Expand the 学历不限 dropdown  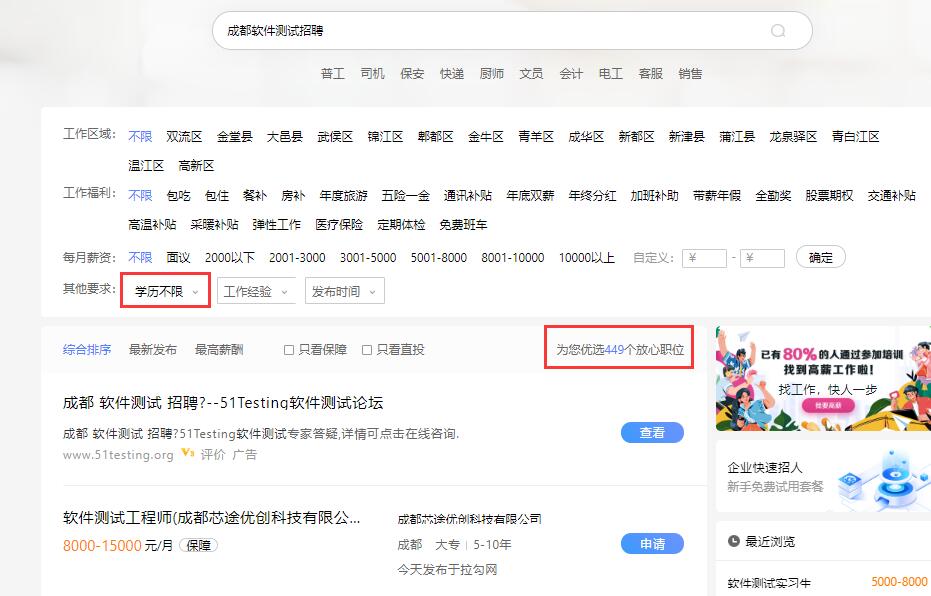(x=166, y=292)
